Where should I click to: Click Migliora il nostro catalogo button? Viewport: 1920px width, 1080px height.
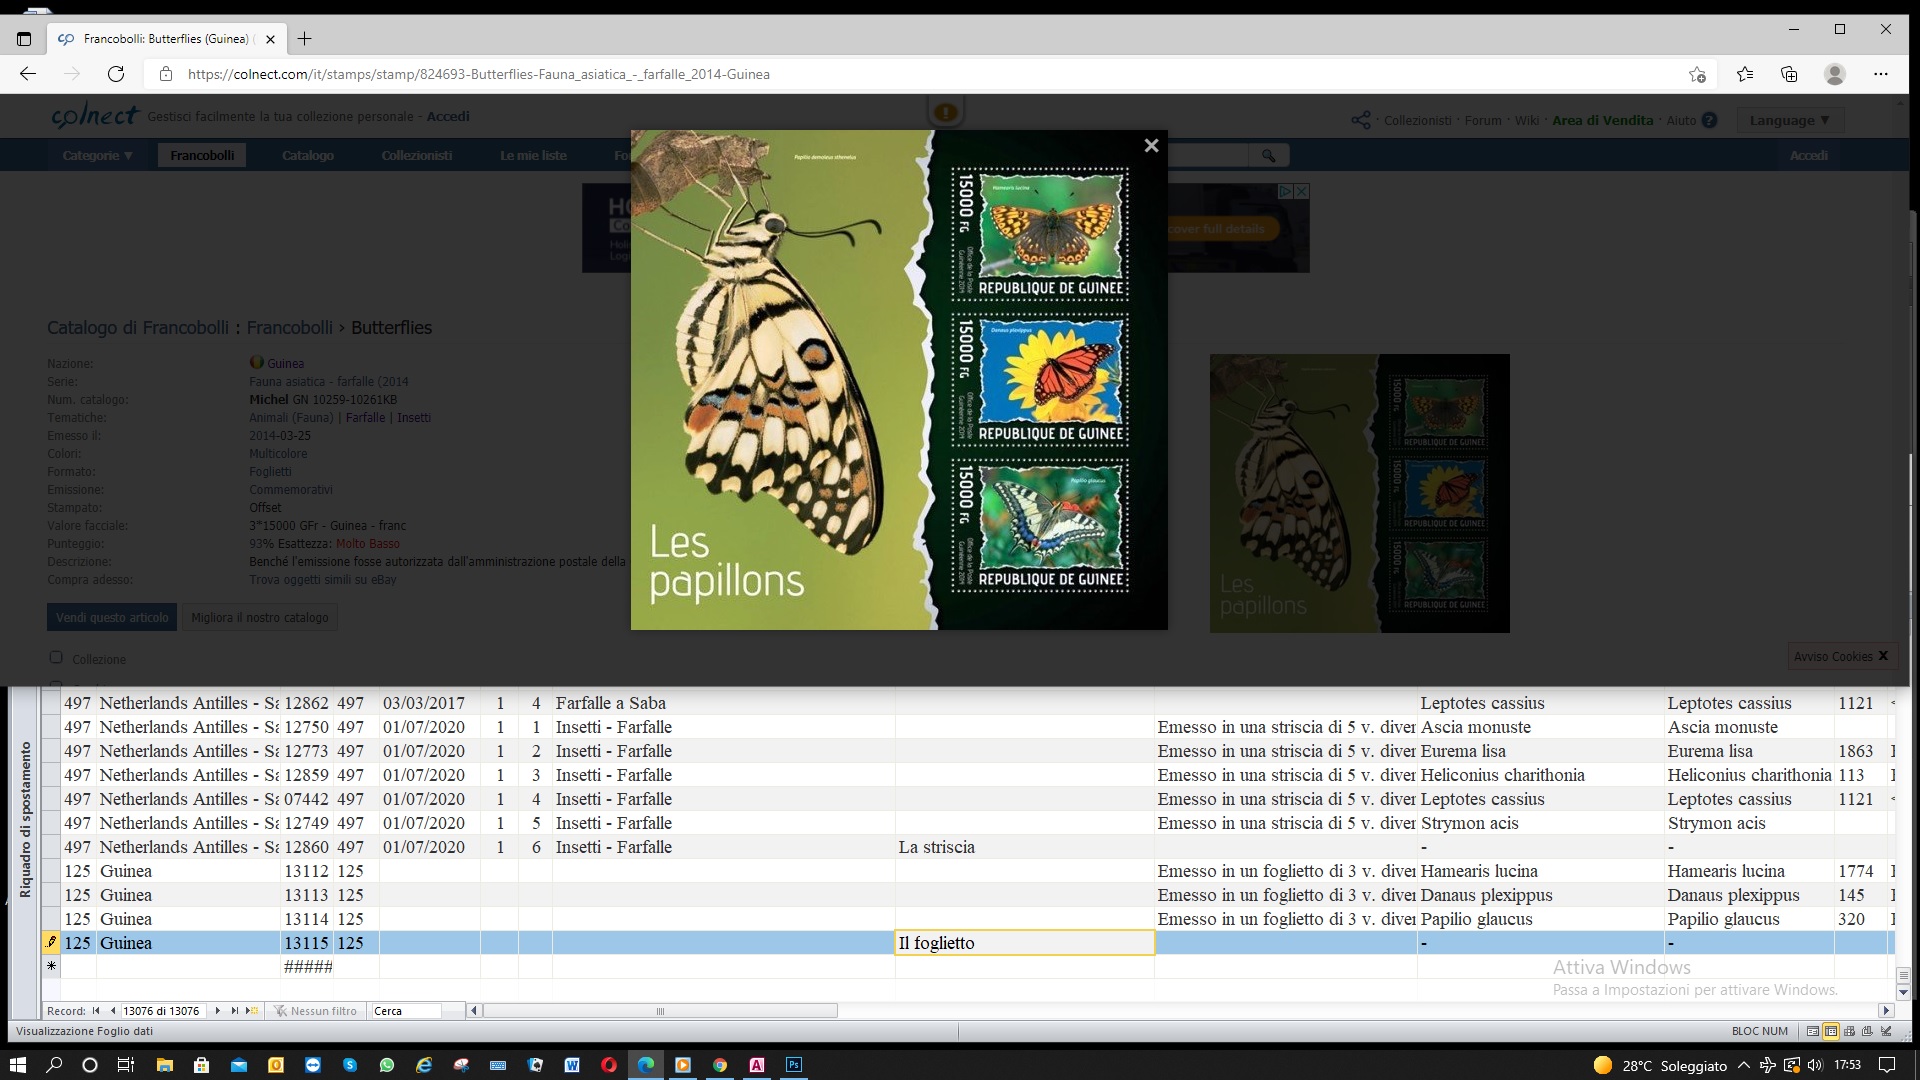pos(260,617)
